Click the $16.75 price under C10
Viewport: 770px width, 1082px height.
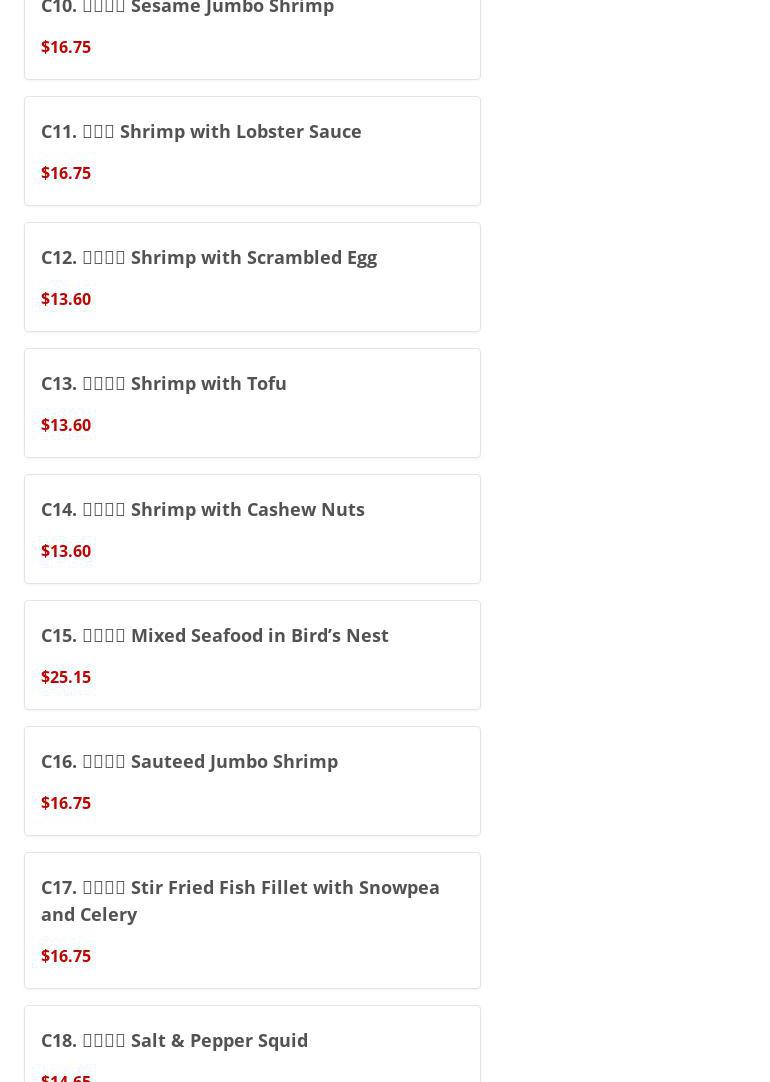66,47
